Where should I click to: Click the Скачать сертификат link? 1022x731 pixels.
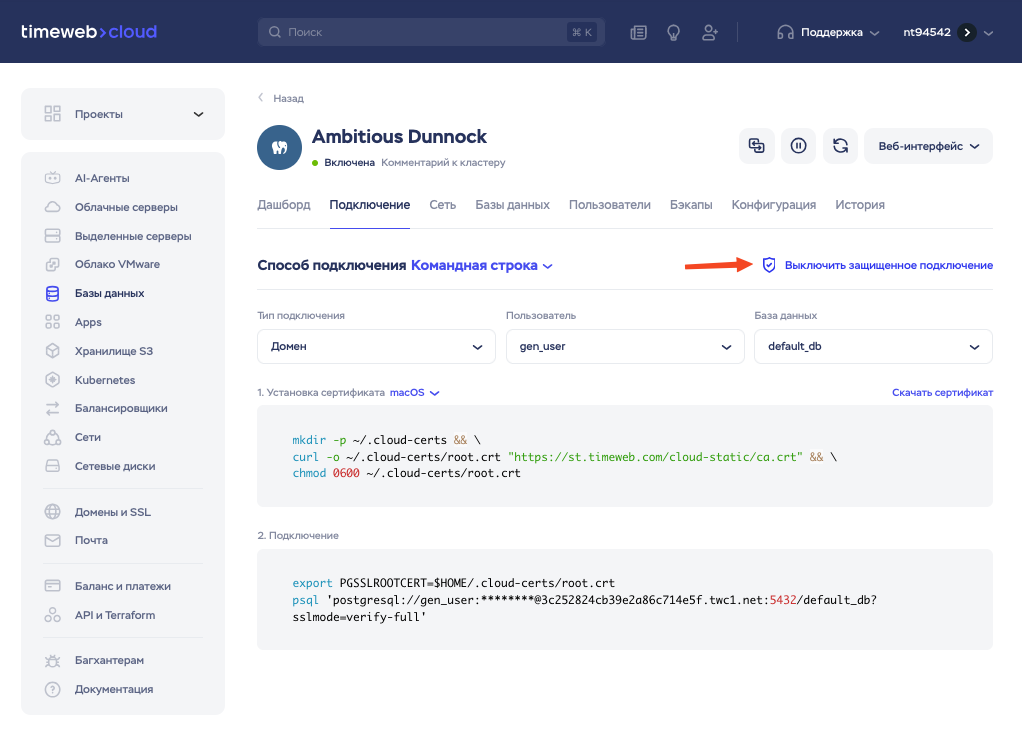click(x=942, y=393)
